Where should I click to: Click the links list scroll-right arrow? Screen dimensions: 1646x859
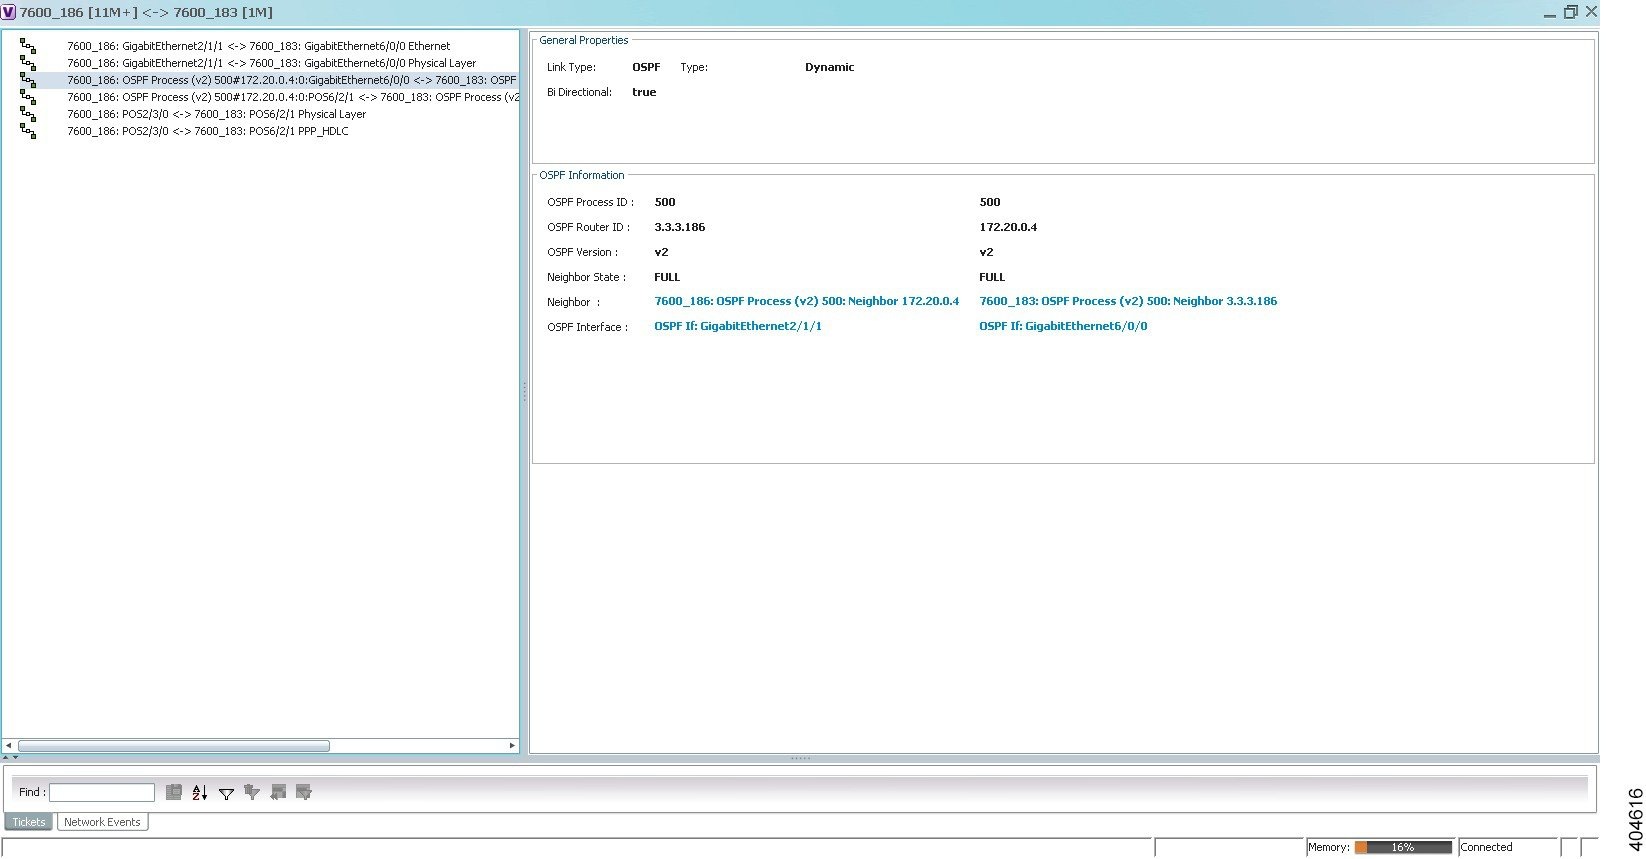coord(512,746)
